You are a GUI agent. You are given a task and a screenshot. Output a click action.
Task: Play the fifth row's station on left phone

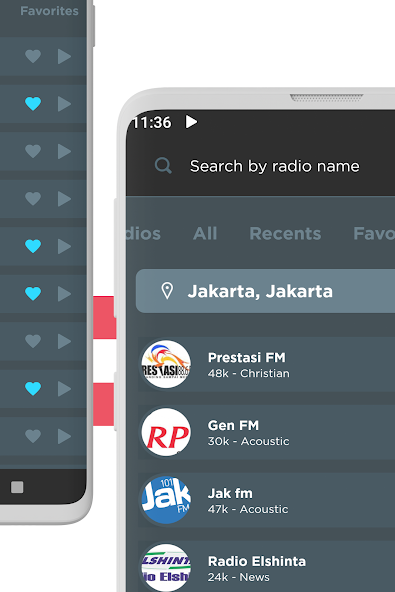pos(64,246)
